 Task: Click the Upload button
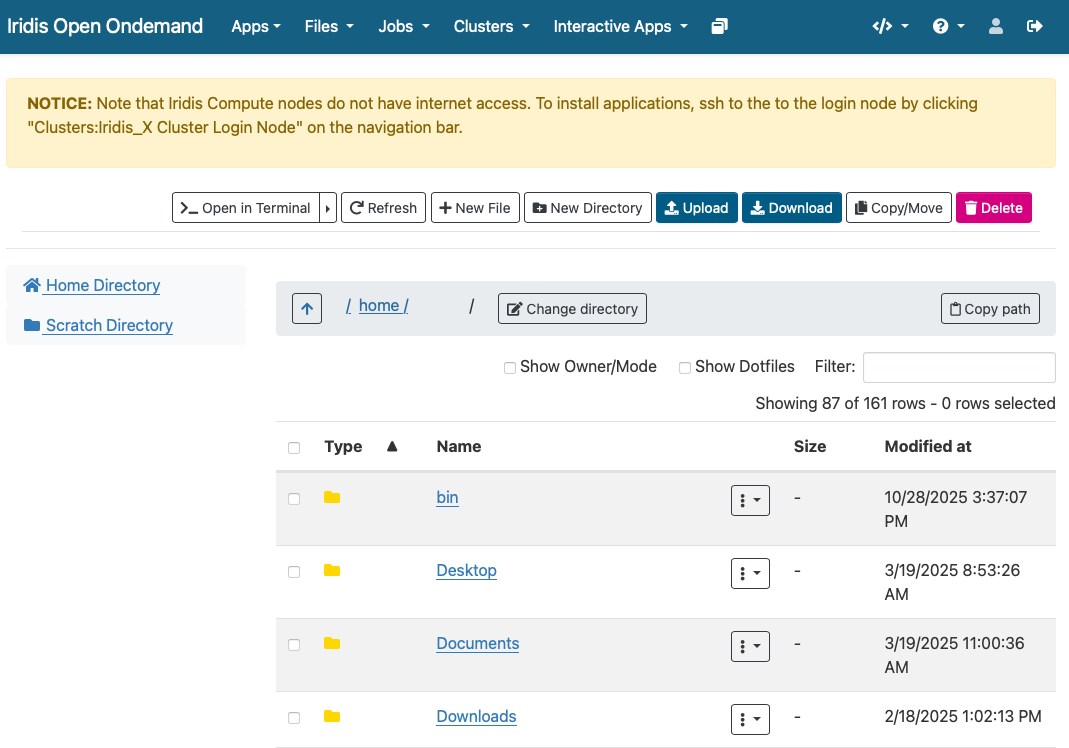pyautogui.click(x=697, y=207)
